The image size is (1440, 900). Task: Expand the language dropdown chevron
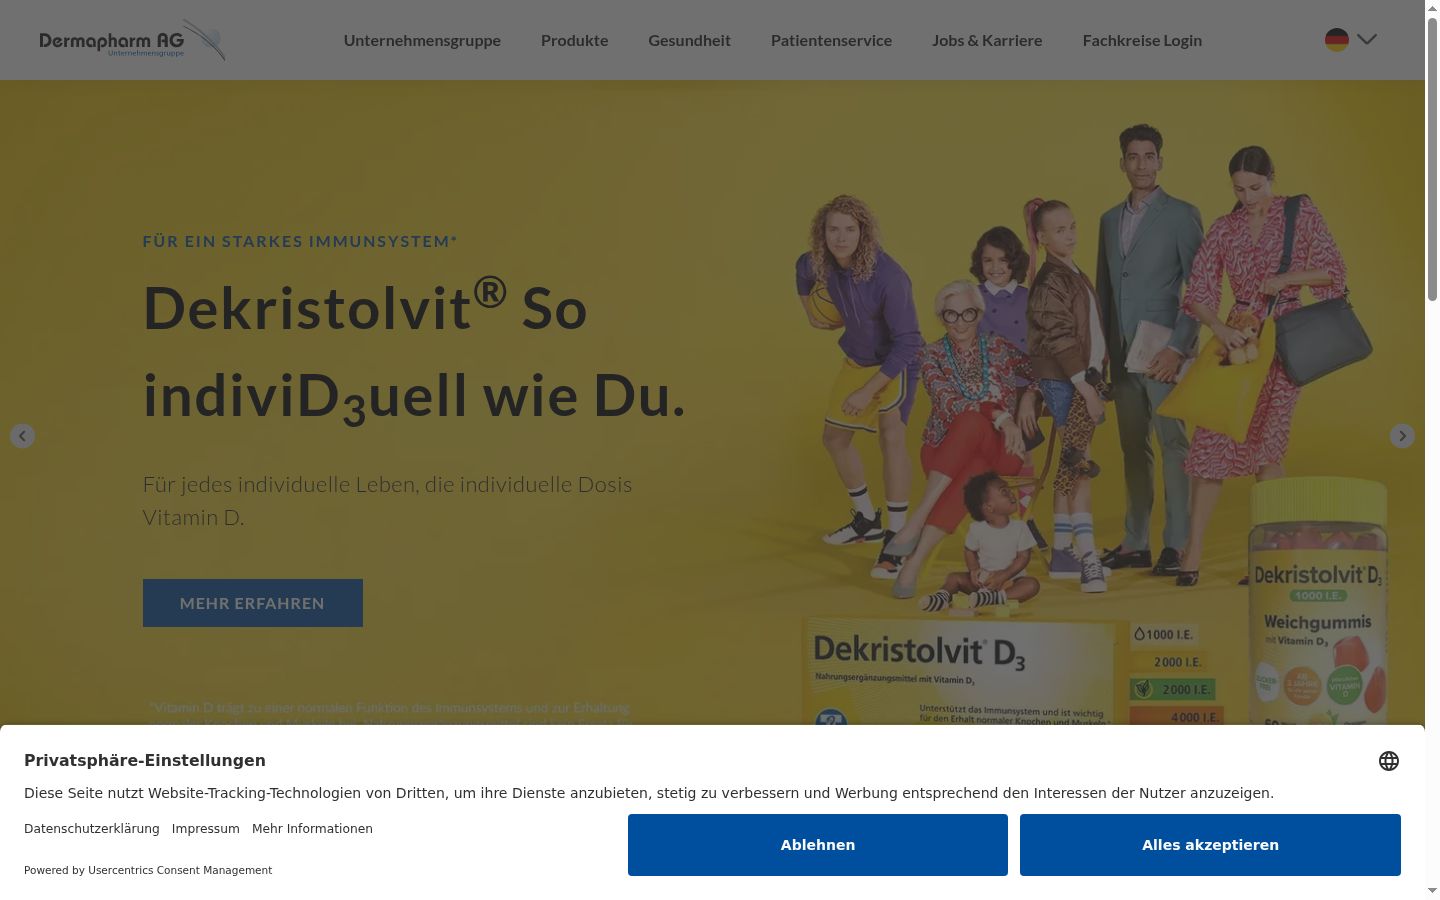[1367, 40]
